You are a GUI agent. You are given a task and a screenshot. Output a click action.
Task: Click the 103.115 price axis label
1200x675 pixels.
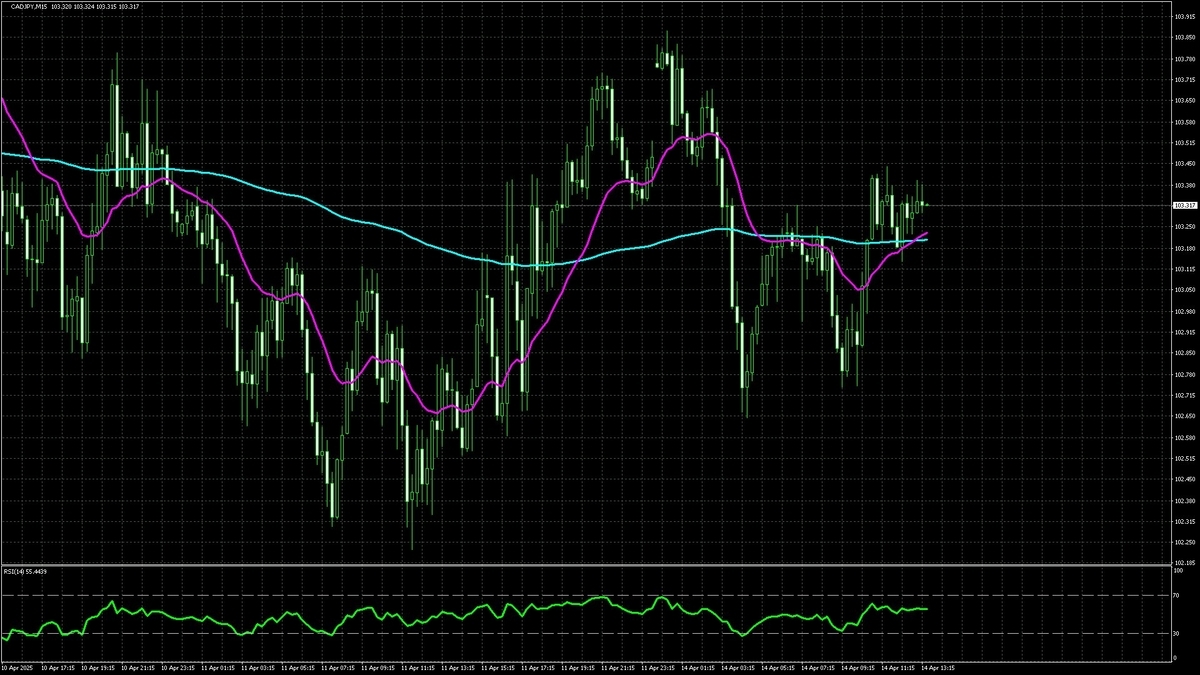click(x=1184, y=269)
